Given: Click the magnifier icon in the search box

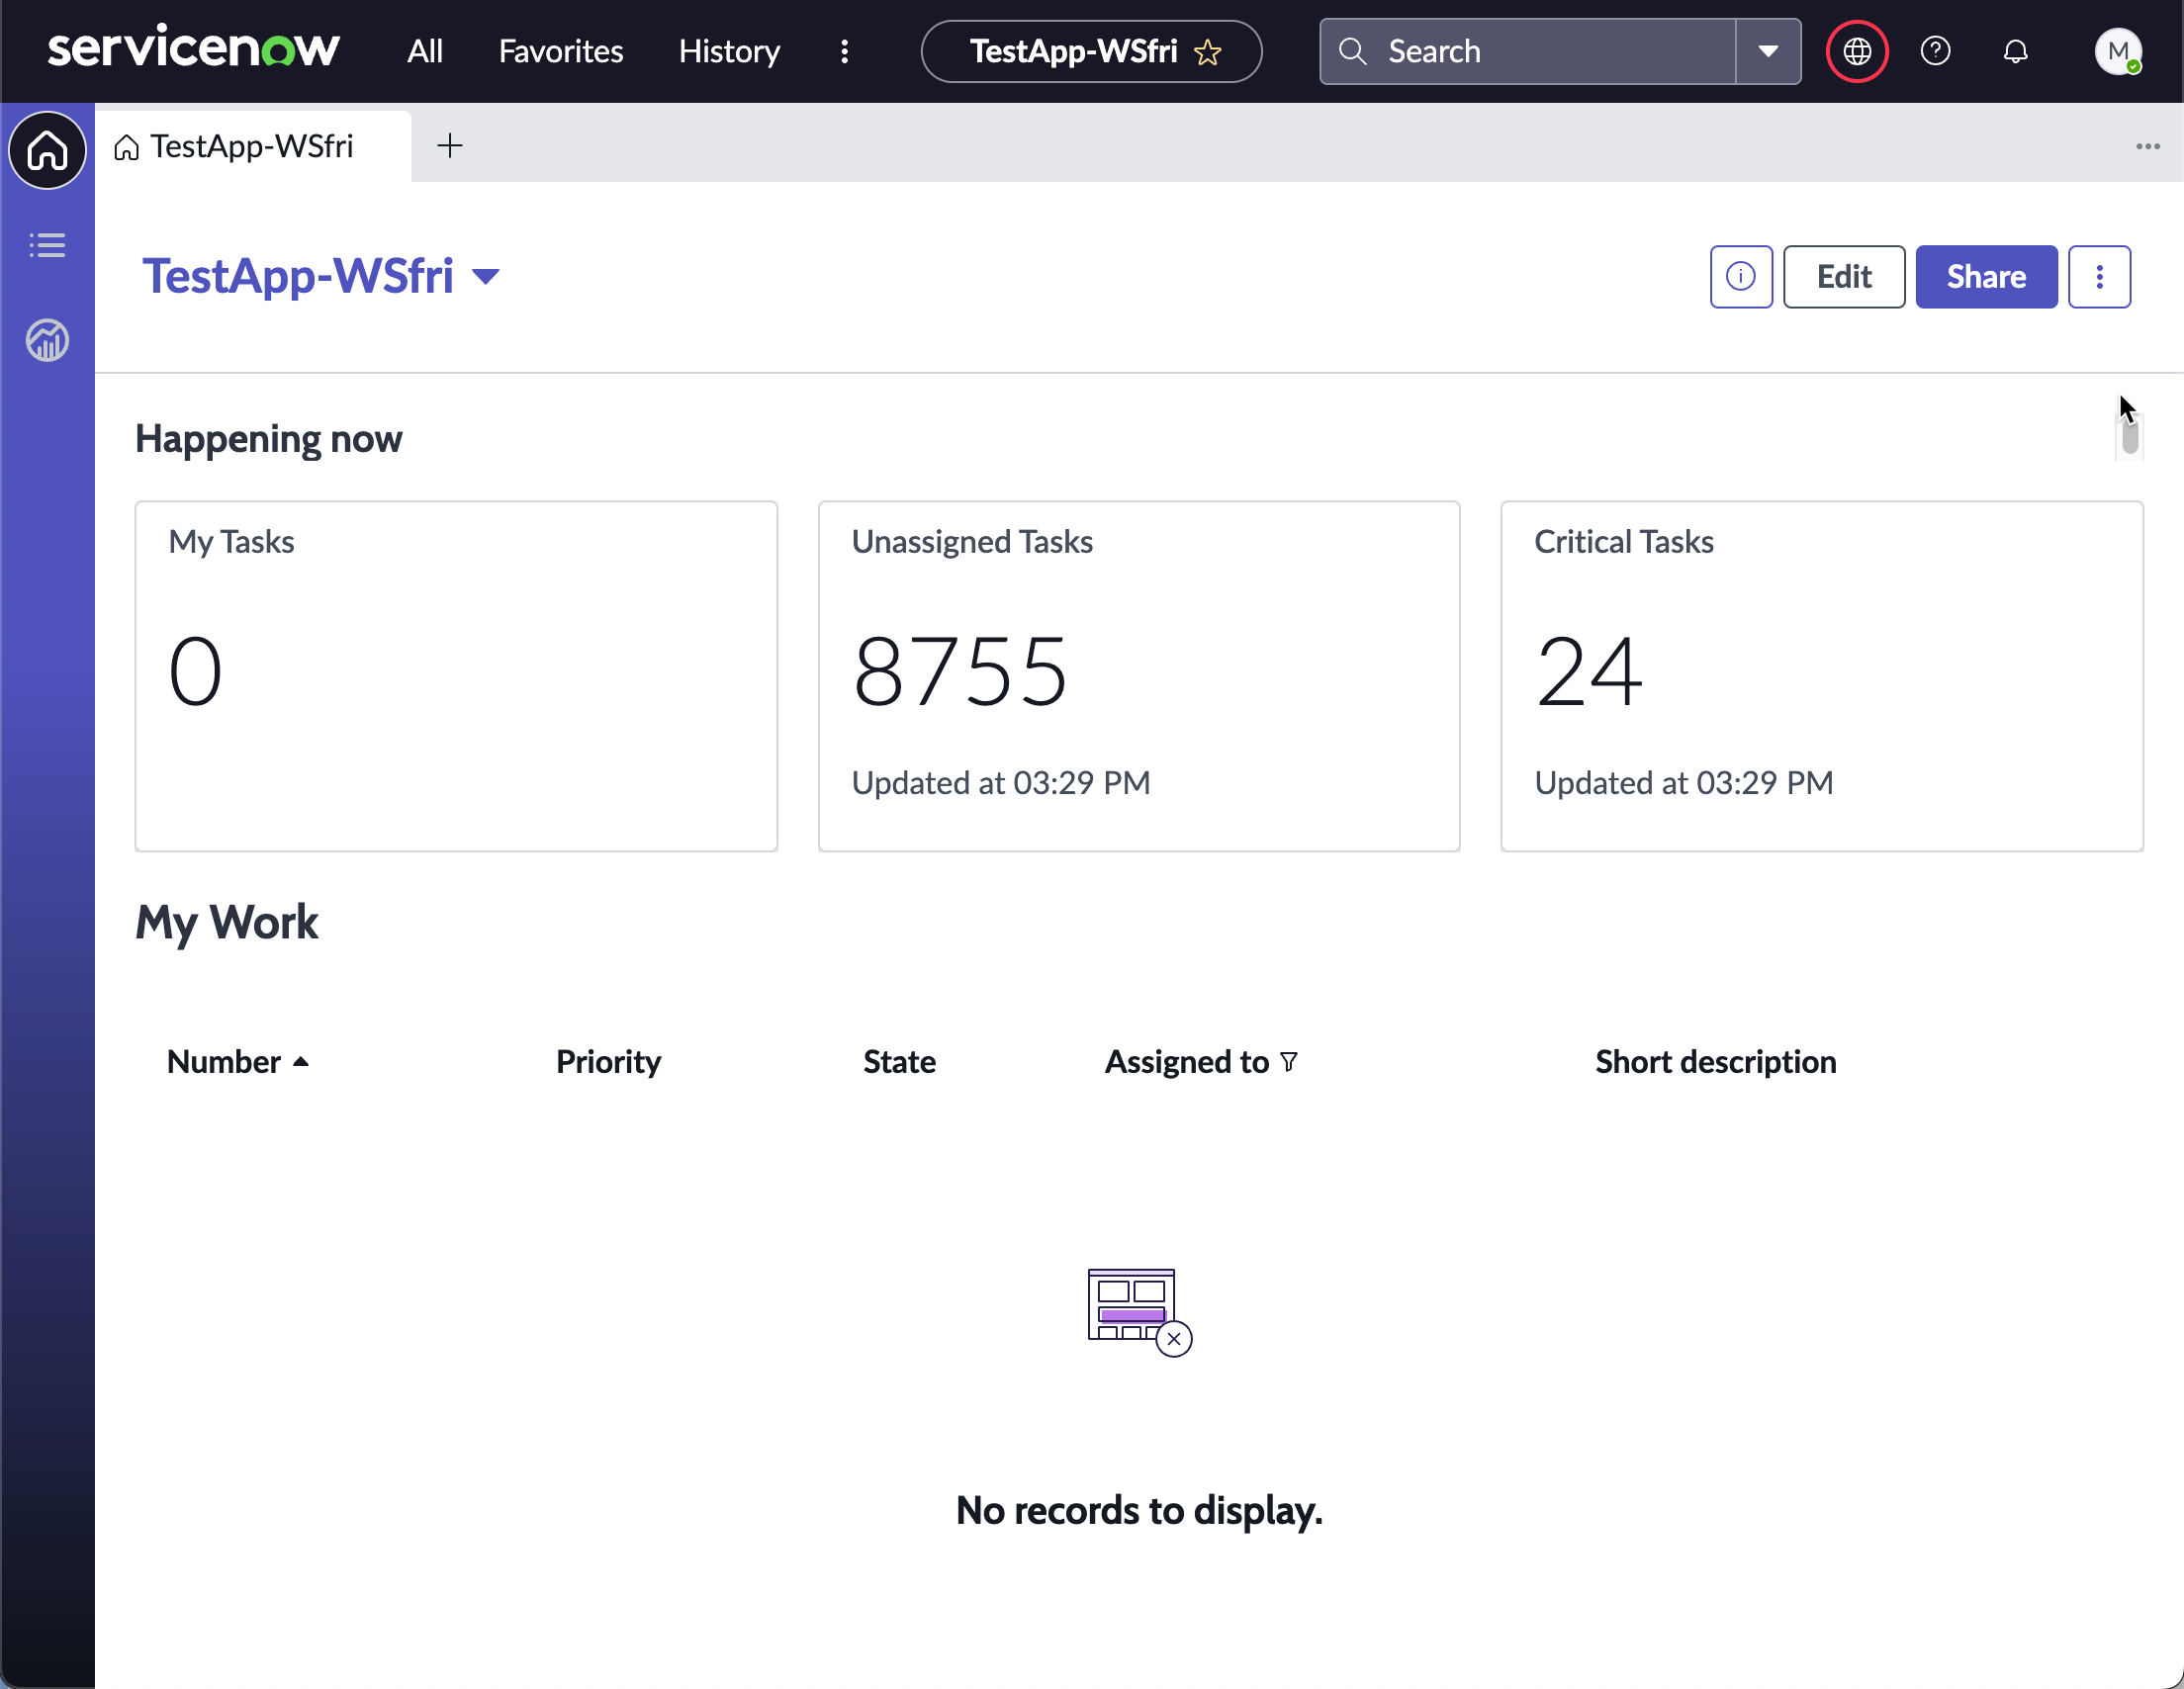Looking at the screenshot, I should click(1352, 51).
